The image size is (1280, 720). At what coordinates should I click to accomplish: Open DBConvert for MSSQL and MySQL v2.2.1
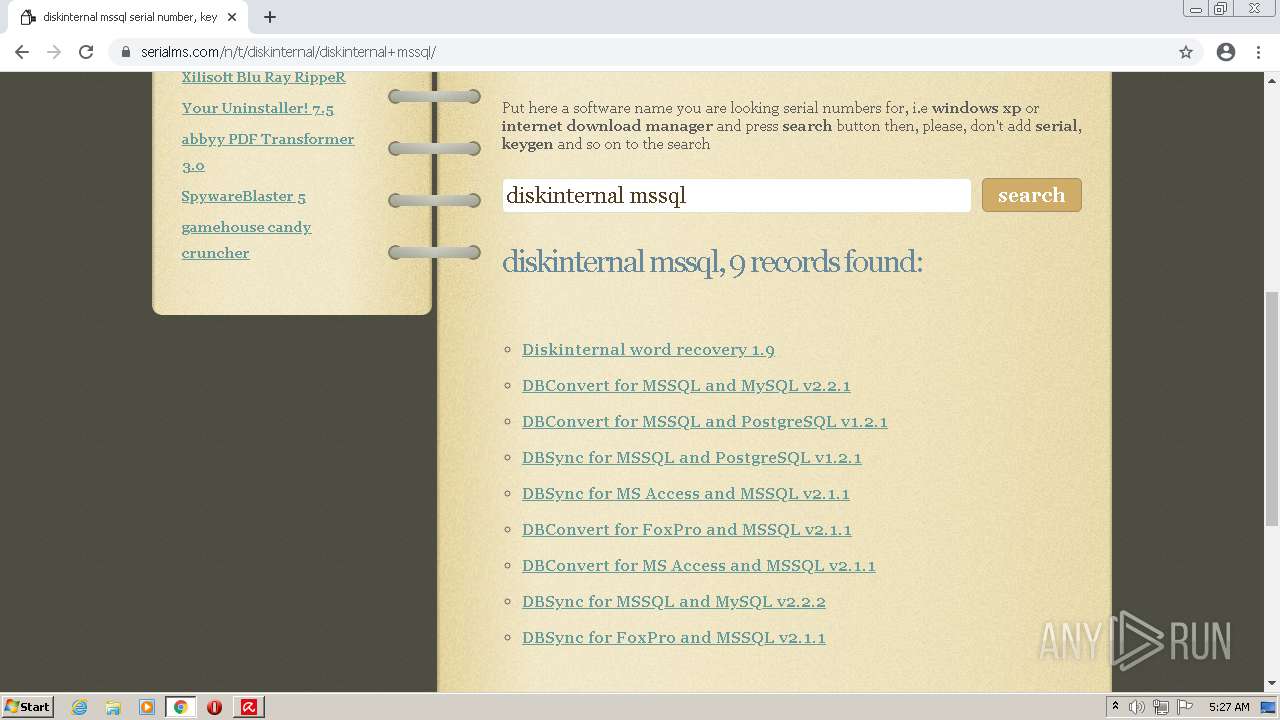pyautogui.click(x=686, y=386)
